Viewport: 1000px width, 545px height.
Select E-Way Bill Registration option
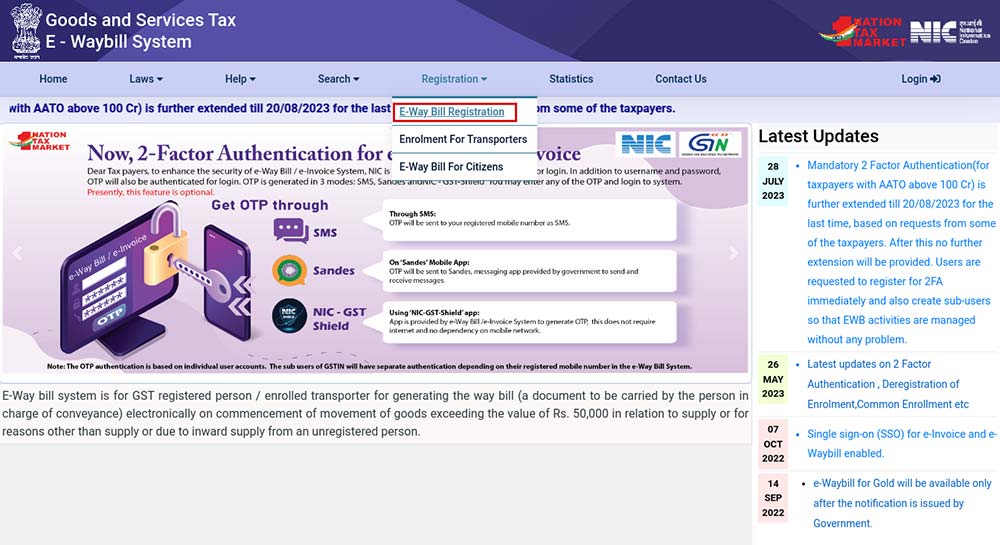tap(452, 112)
